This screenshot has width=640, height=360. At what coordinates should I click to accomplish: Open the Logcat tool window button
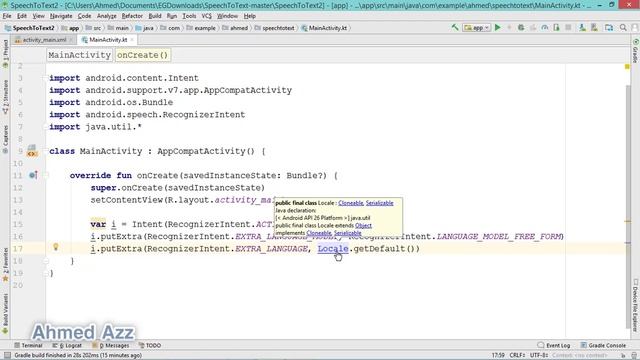(x=67, y=345)
